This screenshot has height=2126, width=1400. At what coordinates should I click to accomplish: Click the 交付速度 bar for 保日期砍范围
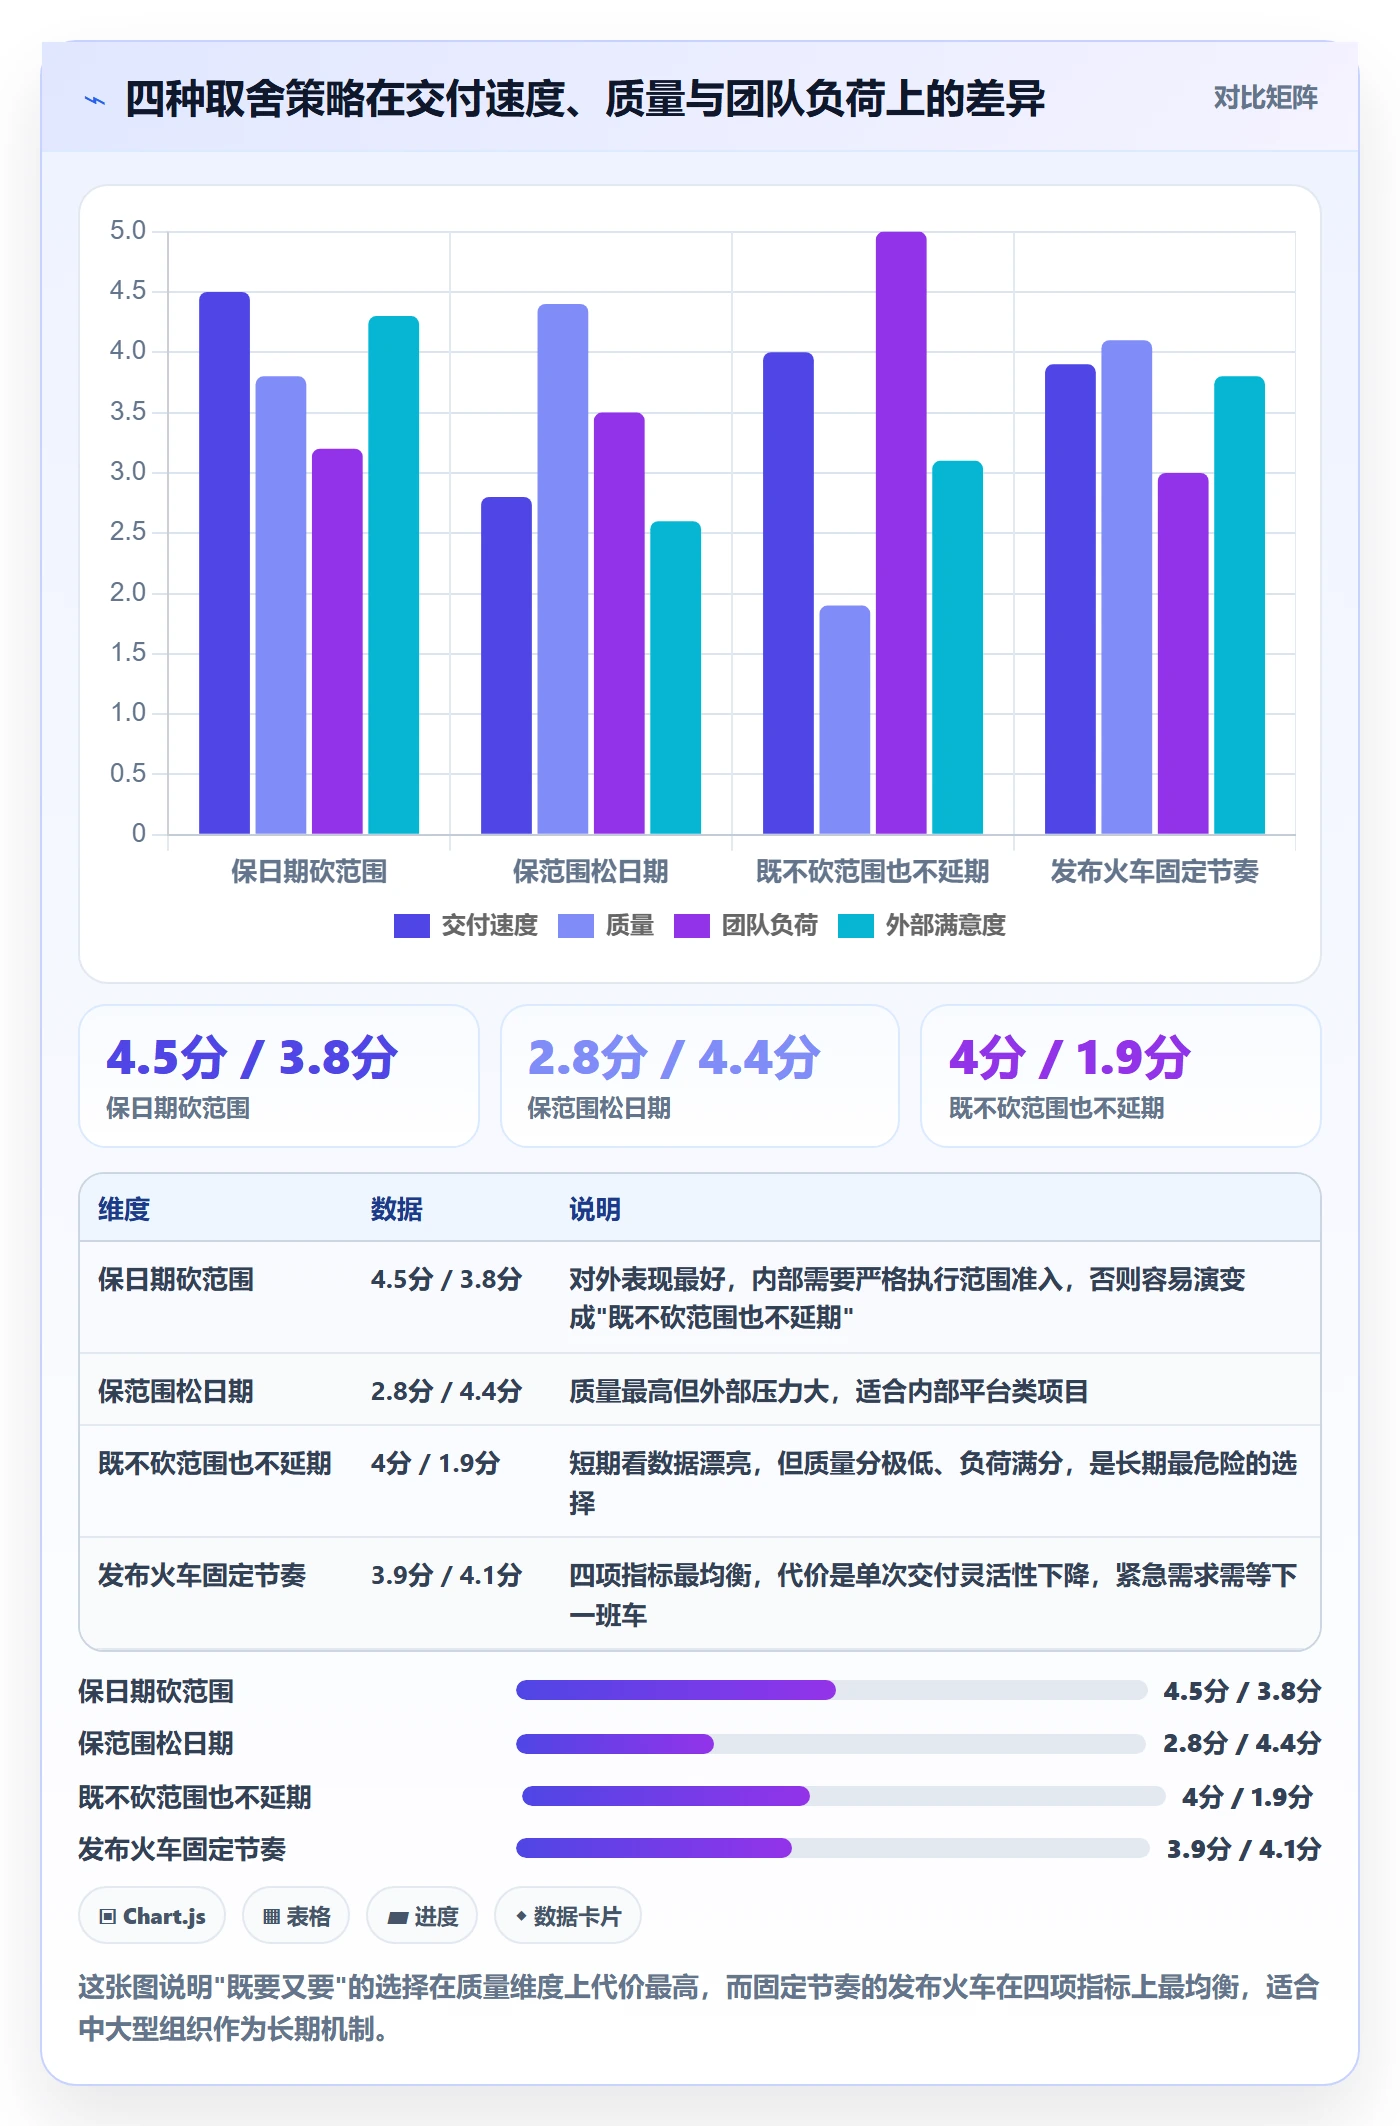click(x=224, y=563)
